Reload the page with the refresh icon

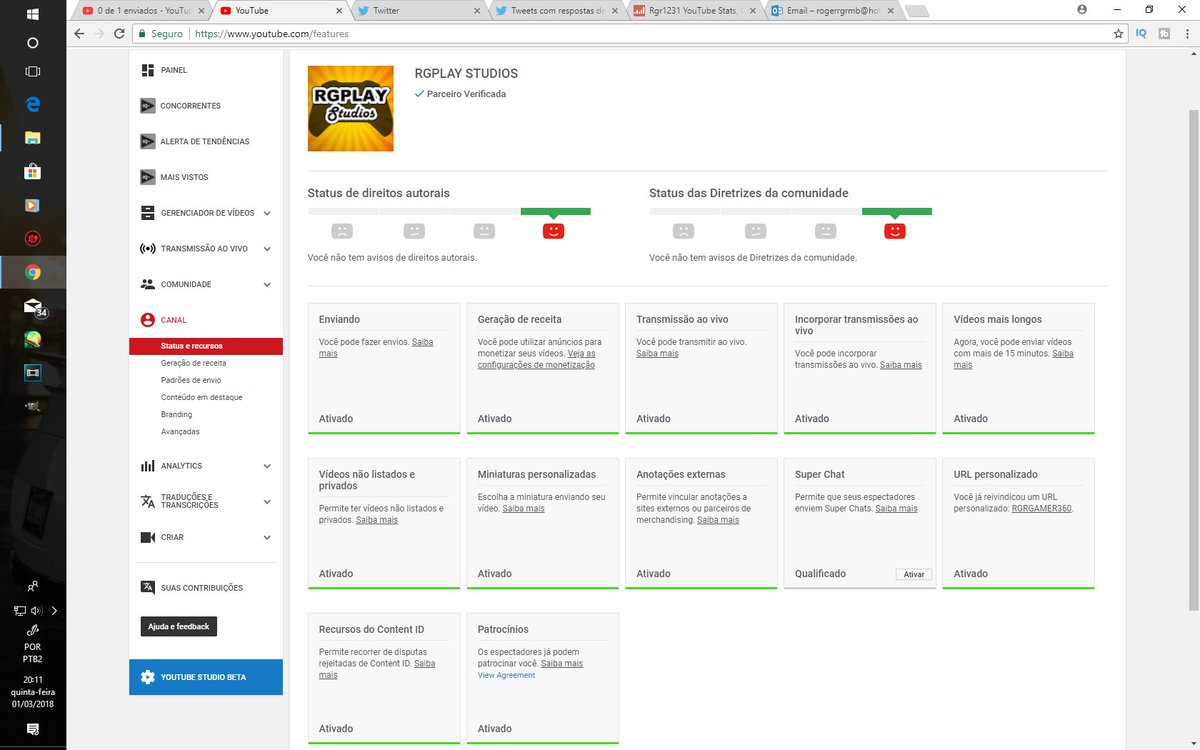pos(118,33)
